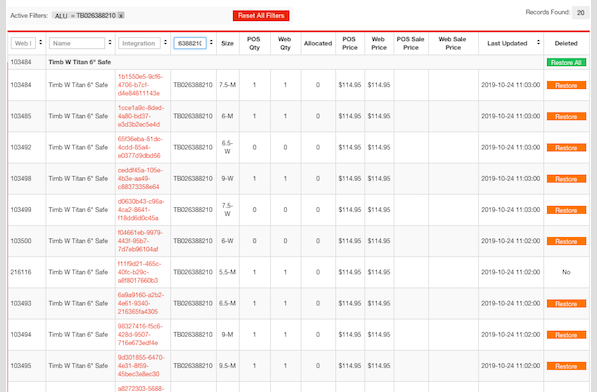Image resolution: width=597 pixels, height=392 pixels.
Task: Restore record 103500 size 6-W
Action: click(566, 241)
